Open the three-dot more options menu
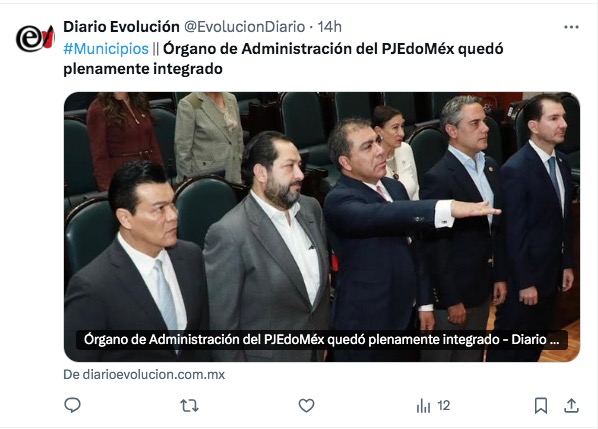Image resolution: width=598 pixels, height=429 pixels. [x=571, y=27]
